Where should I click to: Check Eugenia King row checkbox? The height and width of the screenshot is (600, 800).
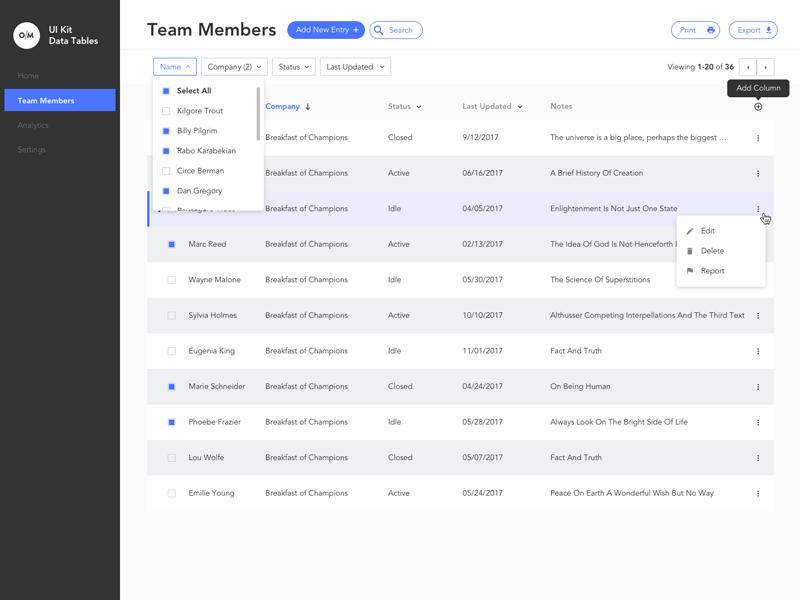pyautogui.click(x=172, y=351)
